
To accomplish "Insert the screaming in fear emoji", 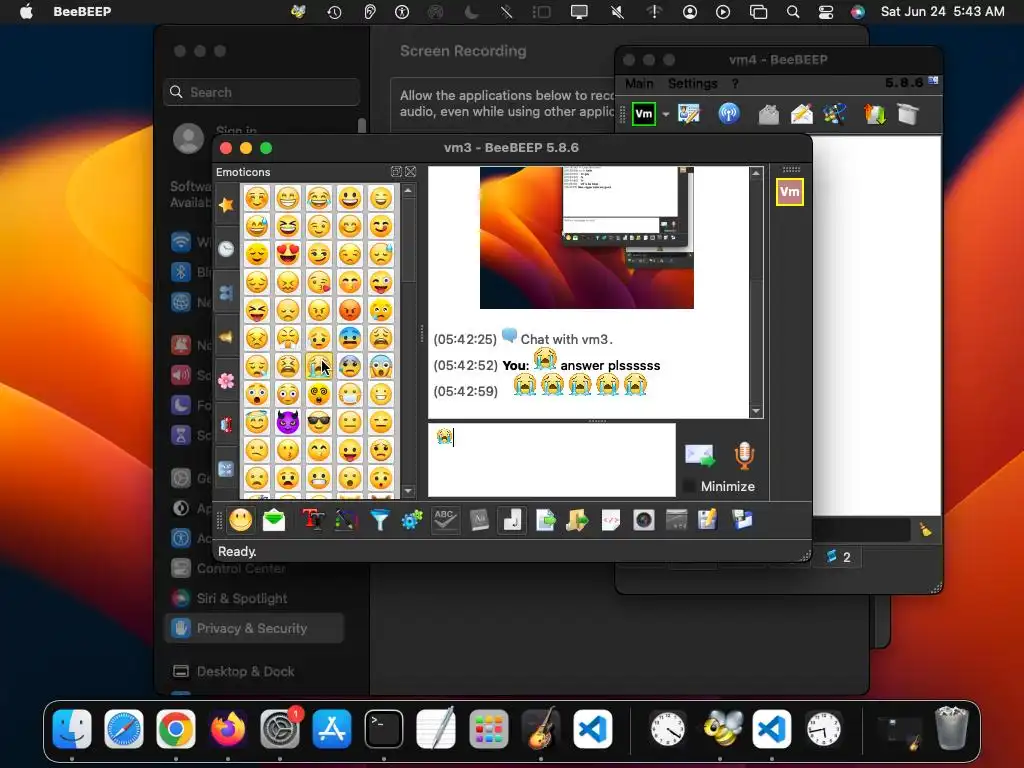I will (x=381, y=366).
